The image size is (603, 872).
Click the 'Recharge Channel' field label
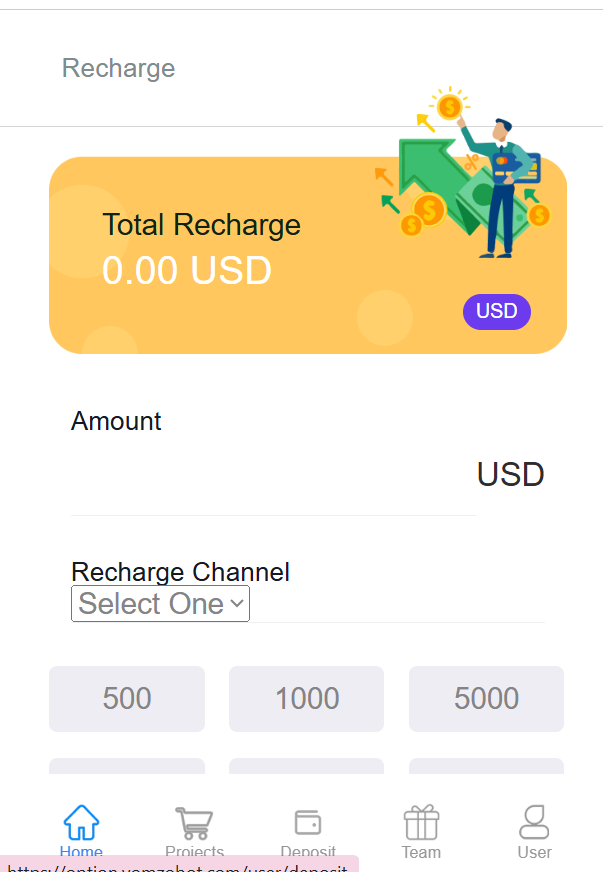pyautogui.click(x=180, y=572)
